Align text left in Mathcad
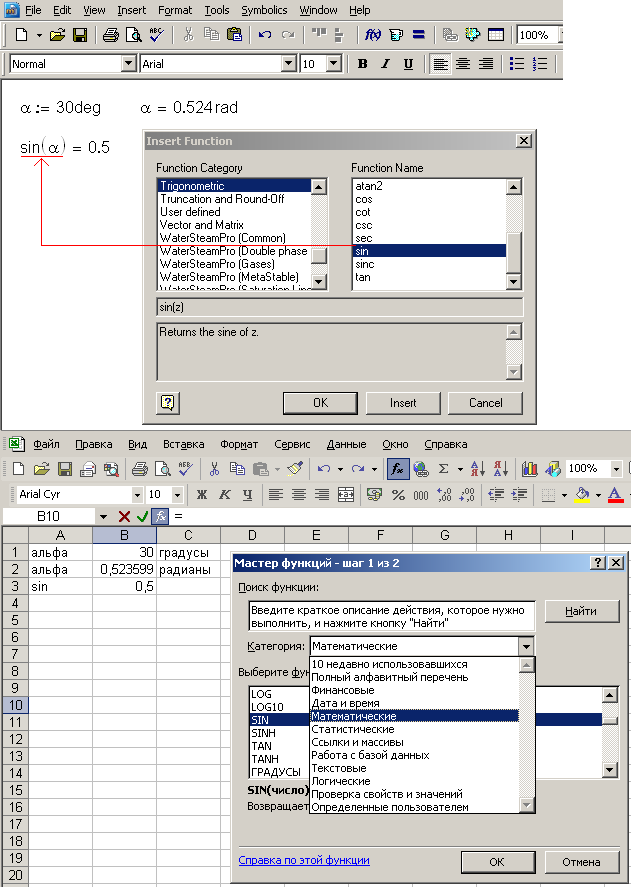 pyautogui.click(x=440, y=64)
